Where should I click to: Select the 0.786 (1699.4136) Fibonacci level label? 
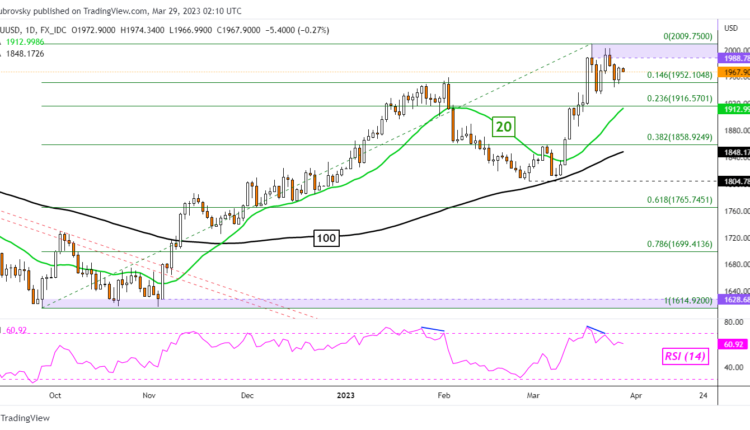663,245
